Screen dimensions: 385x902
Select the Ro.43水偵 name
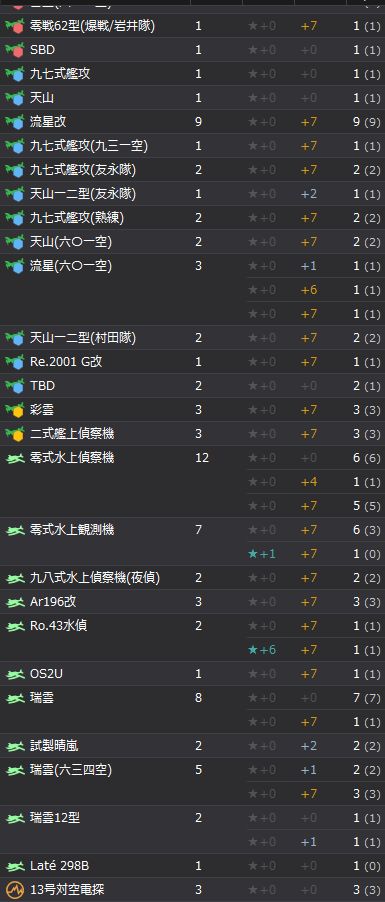pos(59,626)
